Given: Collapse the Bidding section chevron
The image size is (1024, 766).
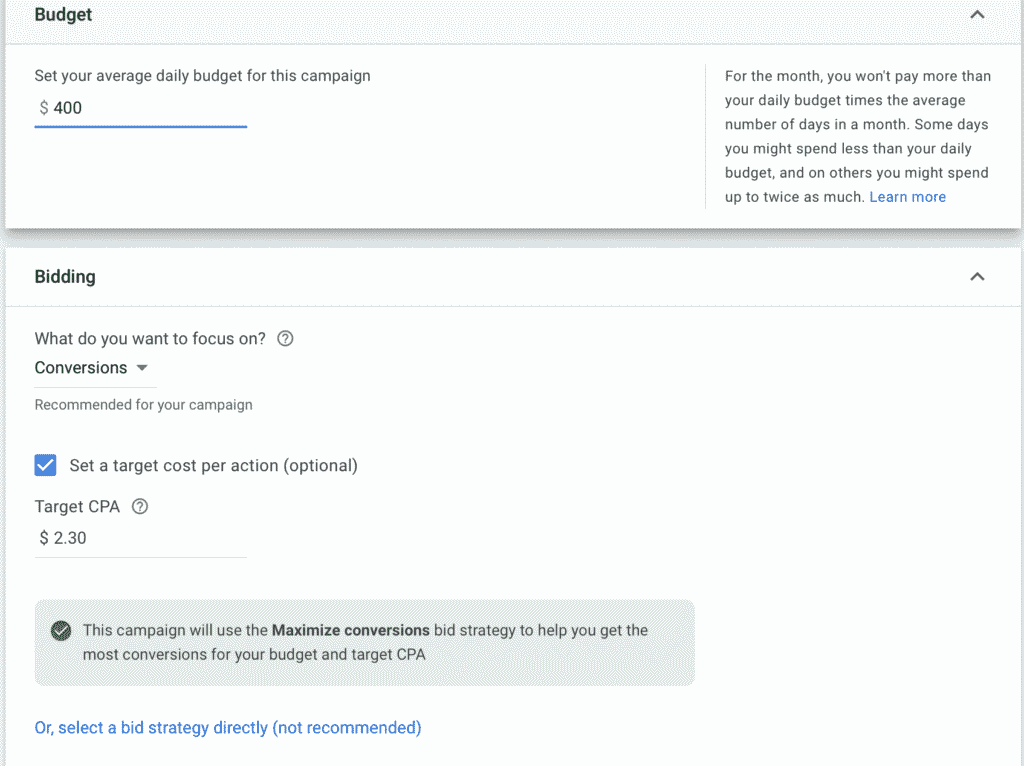Looking at the screenshot, I should coord(977,277).
